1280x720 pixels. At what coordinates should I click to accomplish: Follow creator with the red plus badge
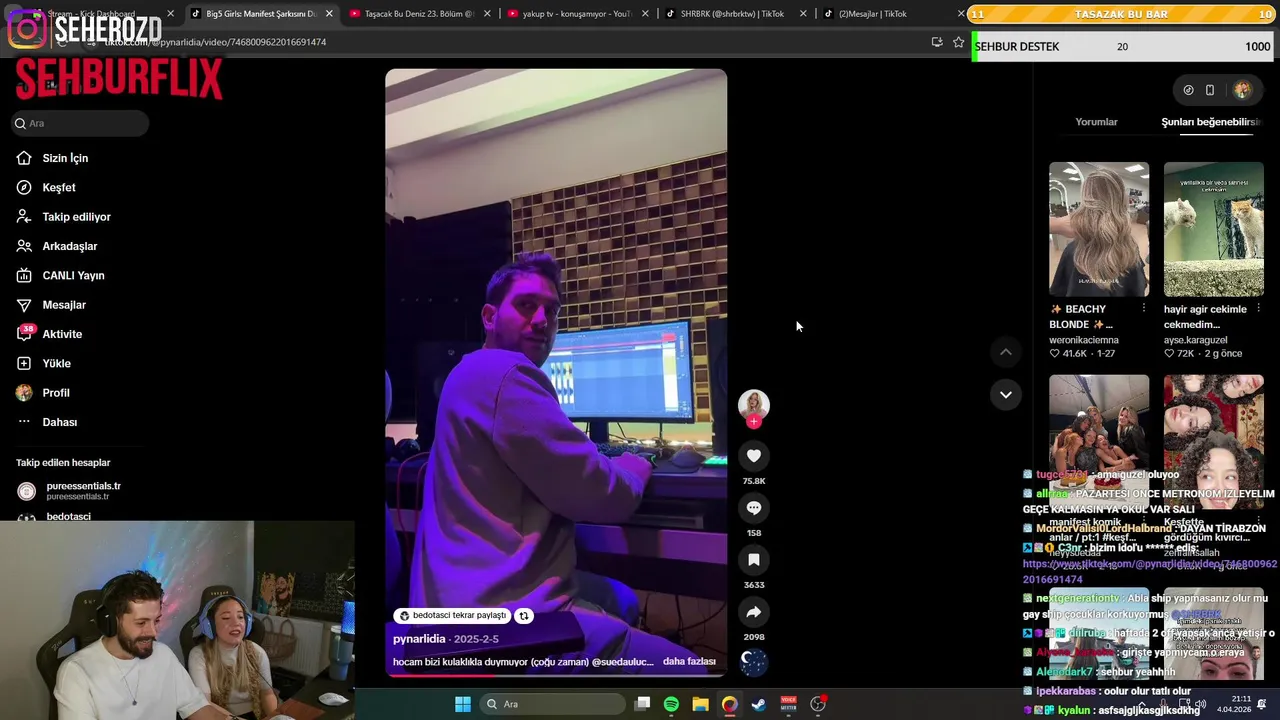coord(754,422)
